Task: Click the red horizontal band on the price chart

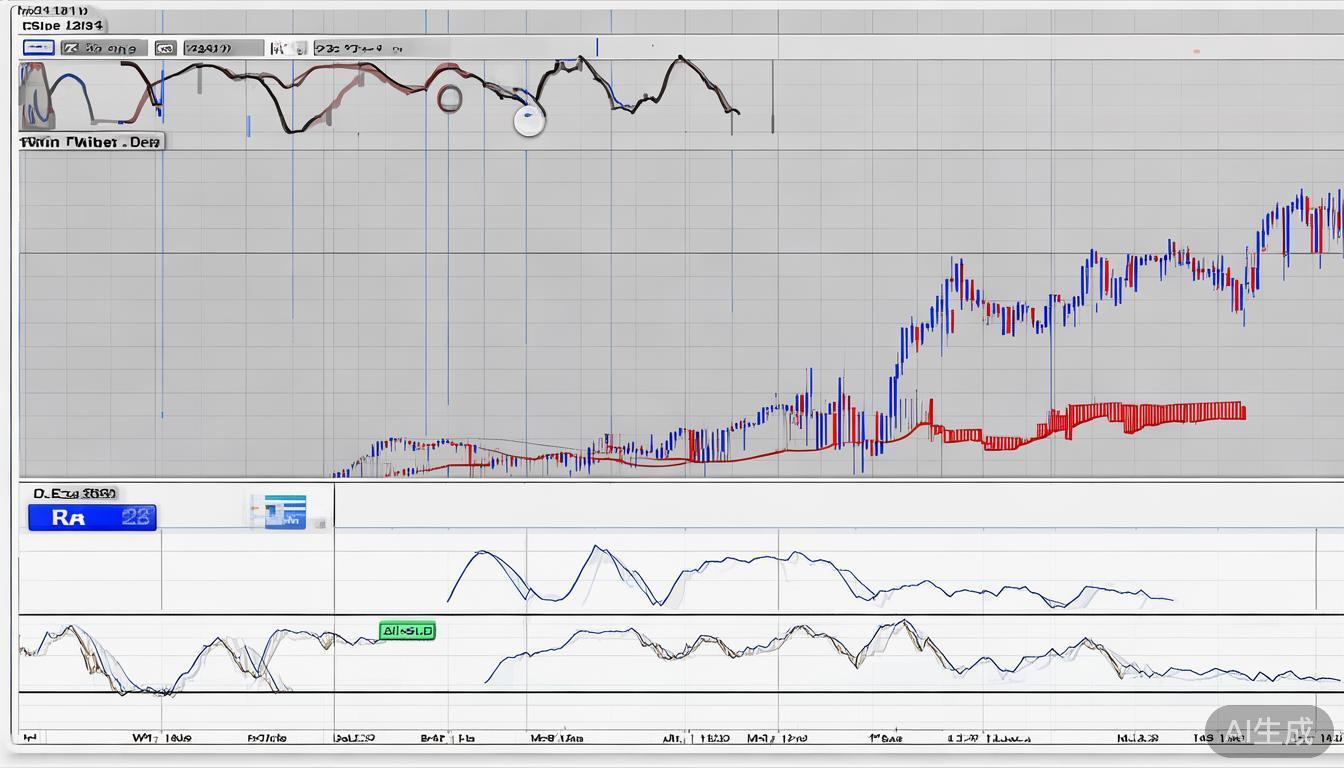Action: click(1150, 412)
